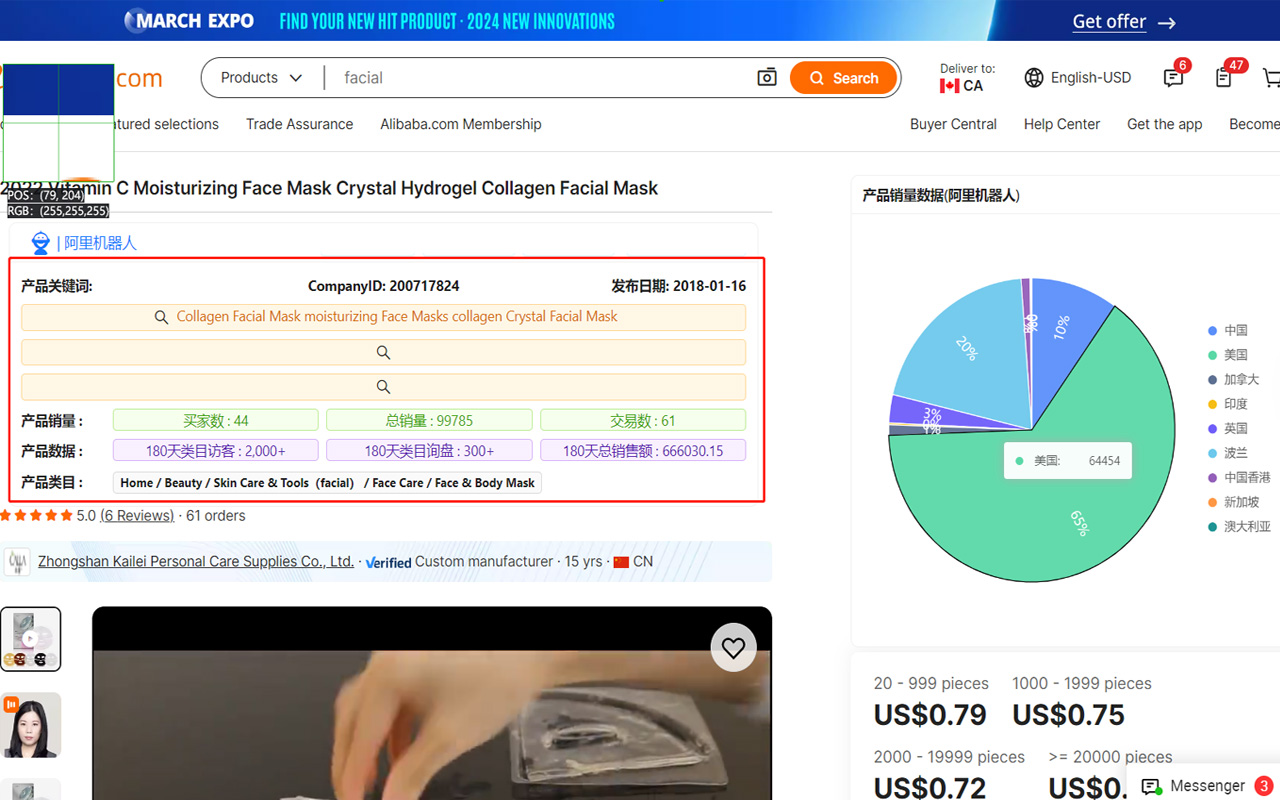Follow the Get offer link in the banner
This screenshot has height=800, width=1280.
coord(1124,21)
